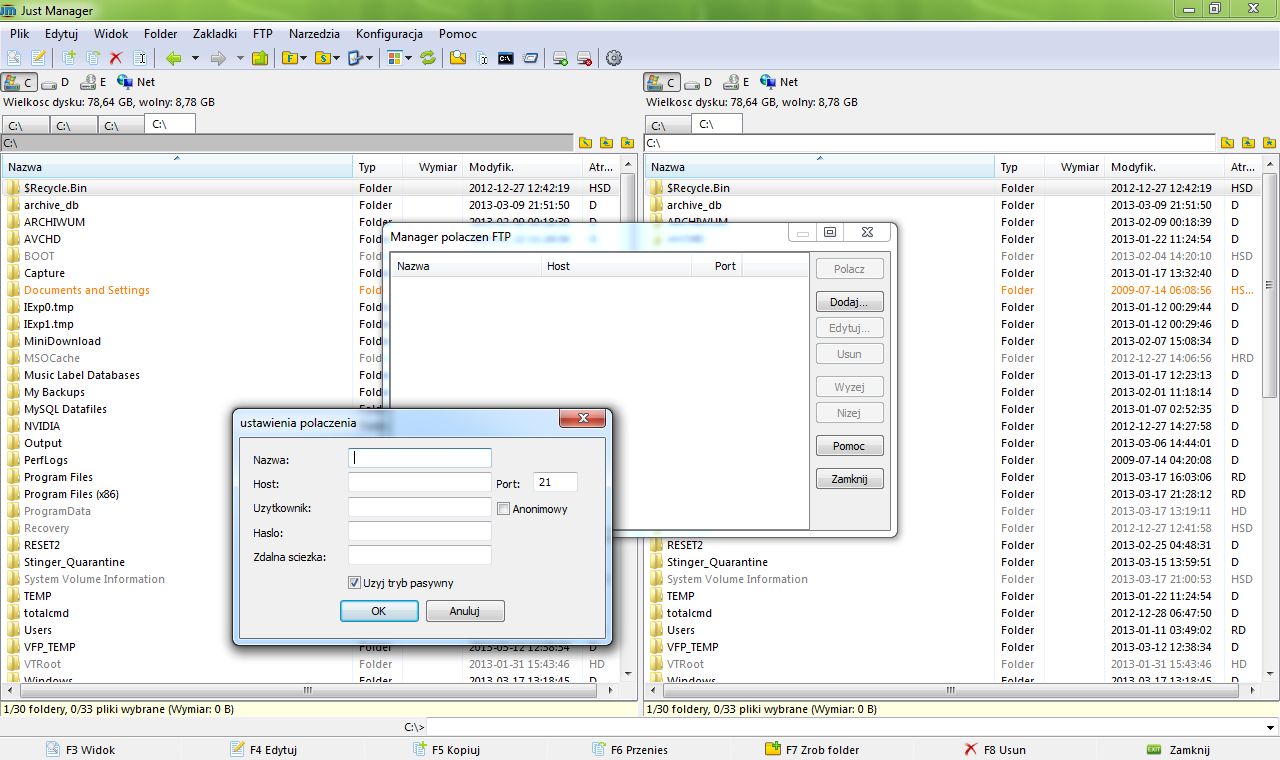
Task: Open settings with the gear toolbar icon
Action: [614, 58]
